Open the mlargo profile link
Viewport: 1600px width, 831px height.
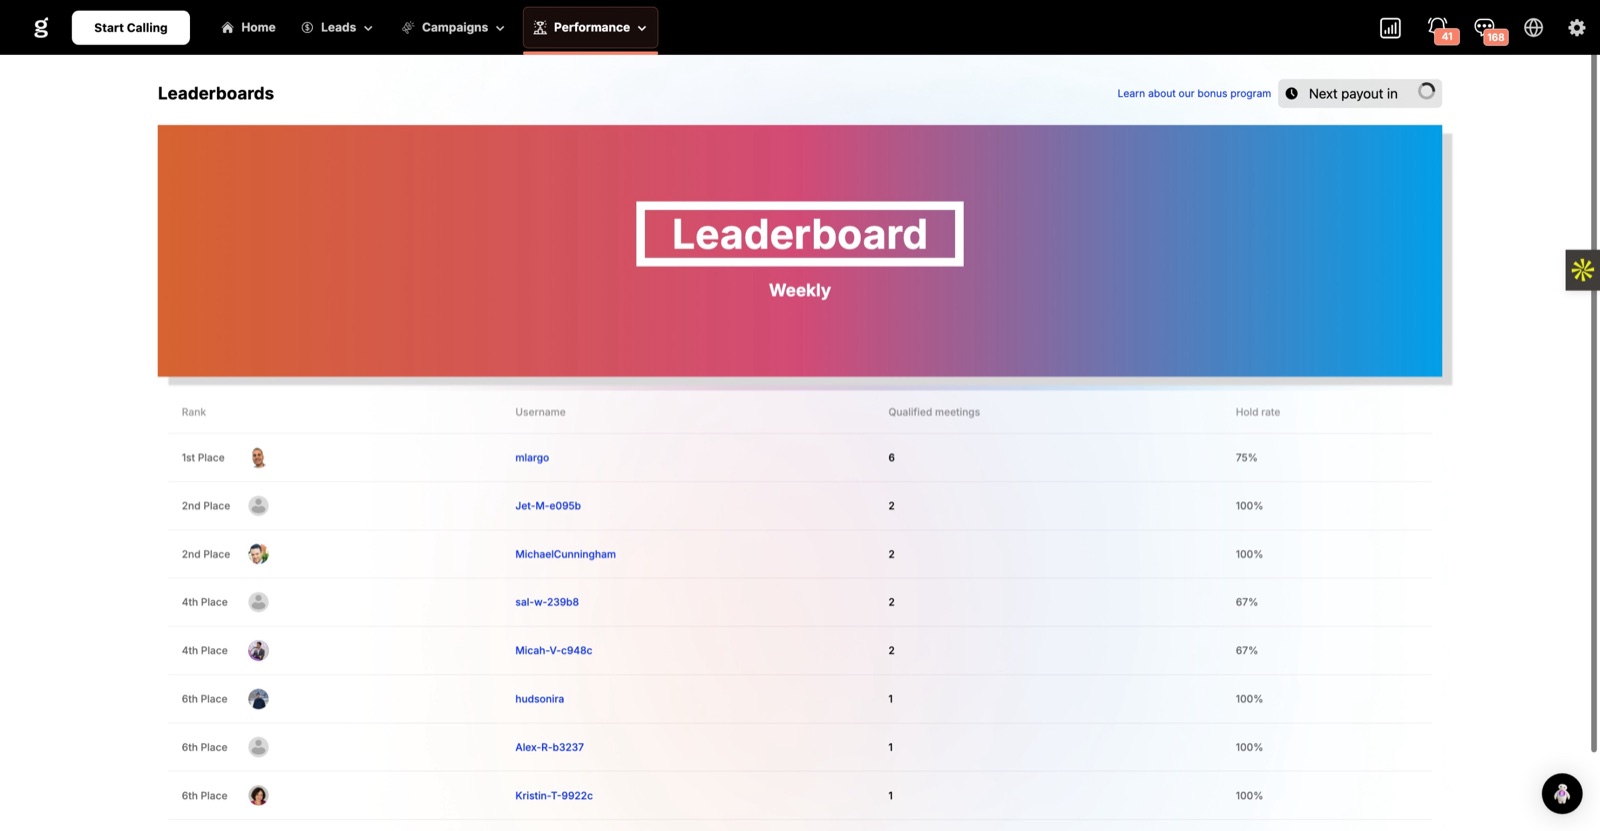point(532,458)
